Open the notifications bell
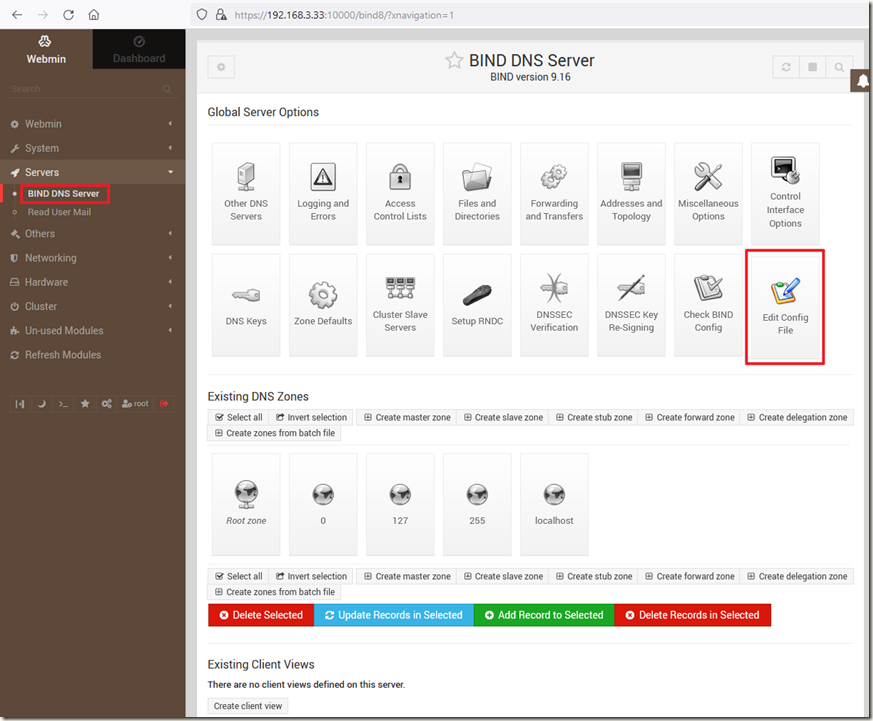This screenshot has width=873, height=721. (862, 81)
